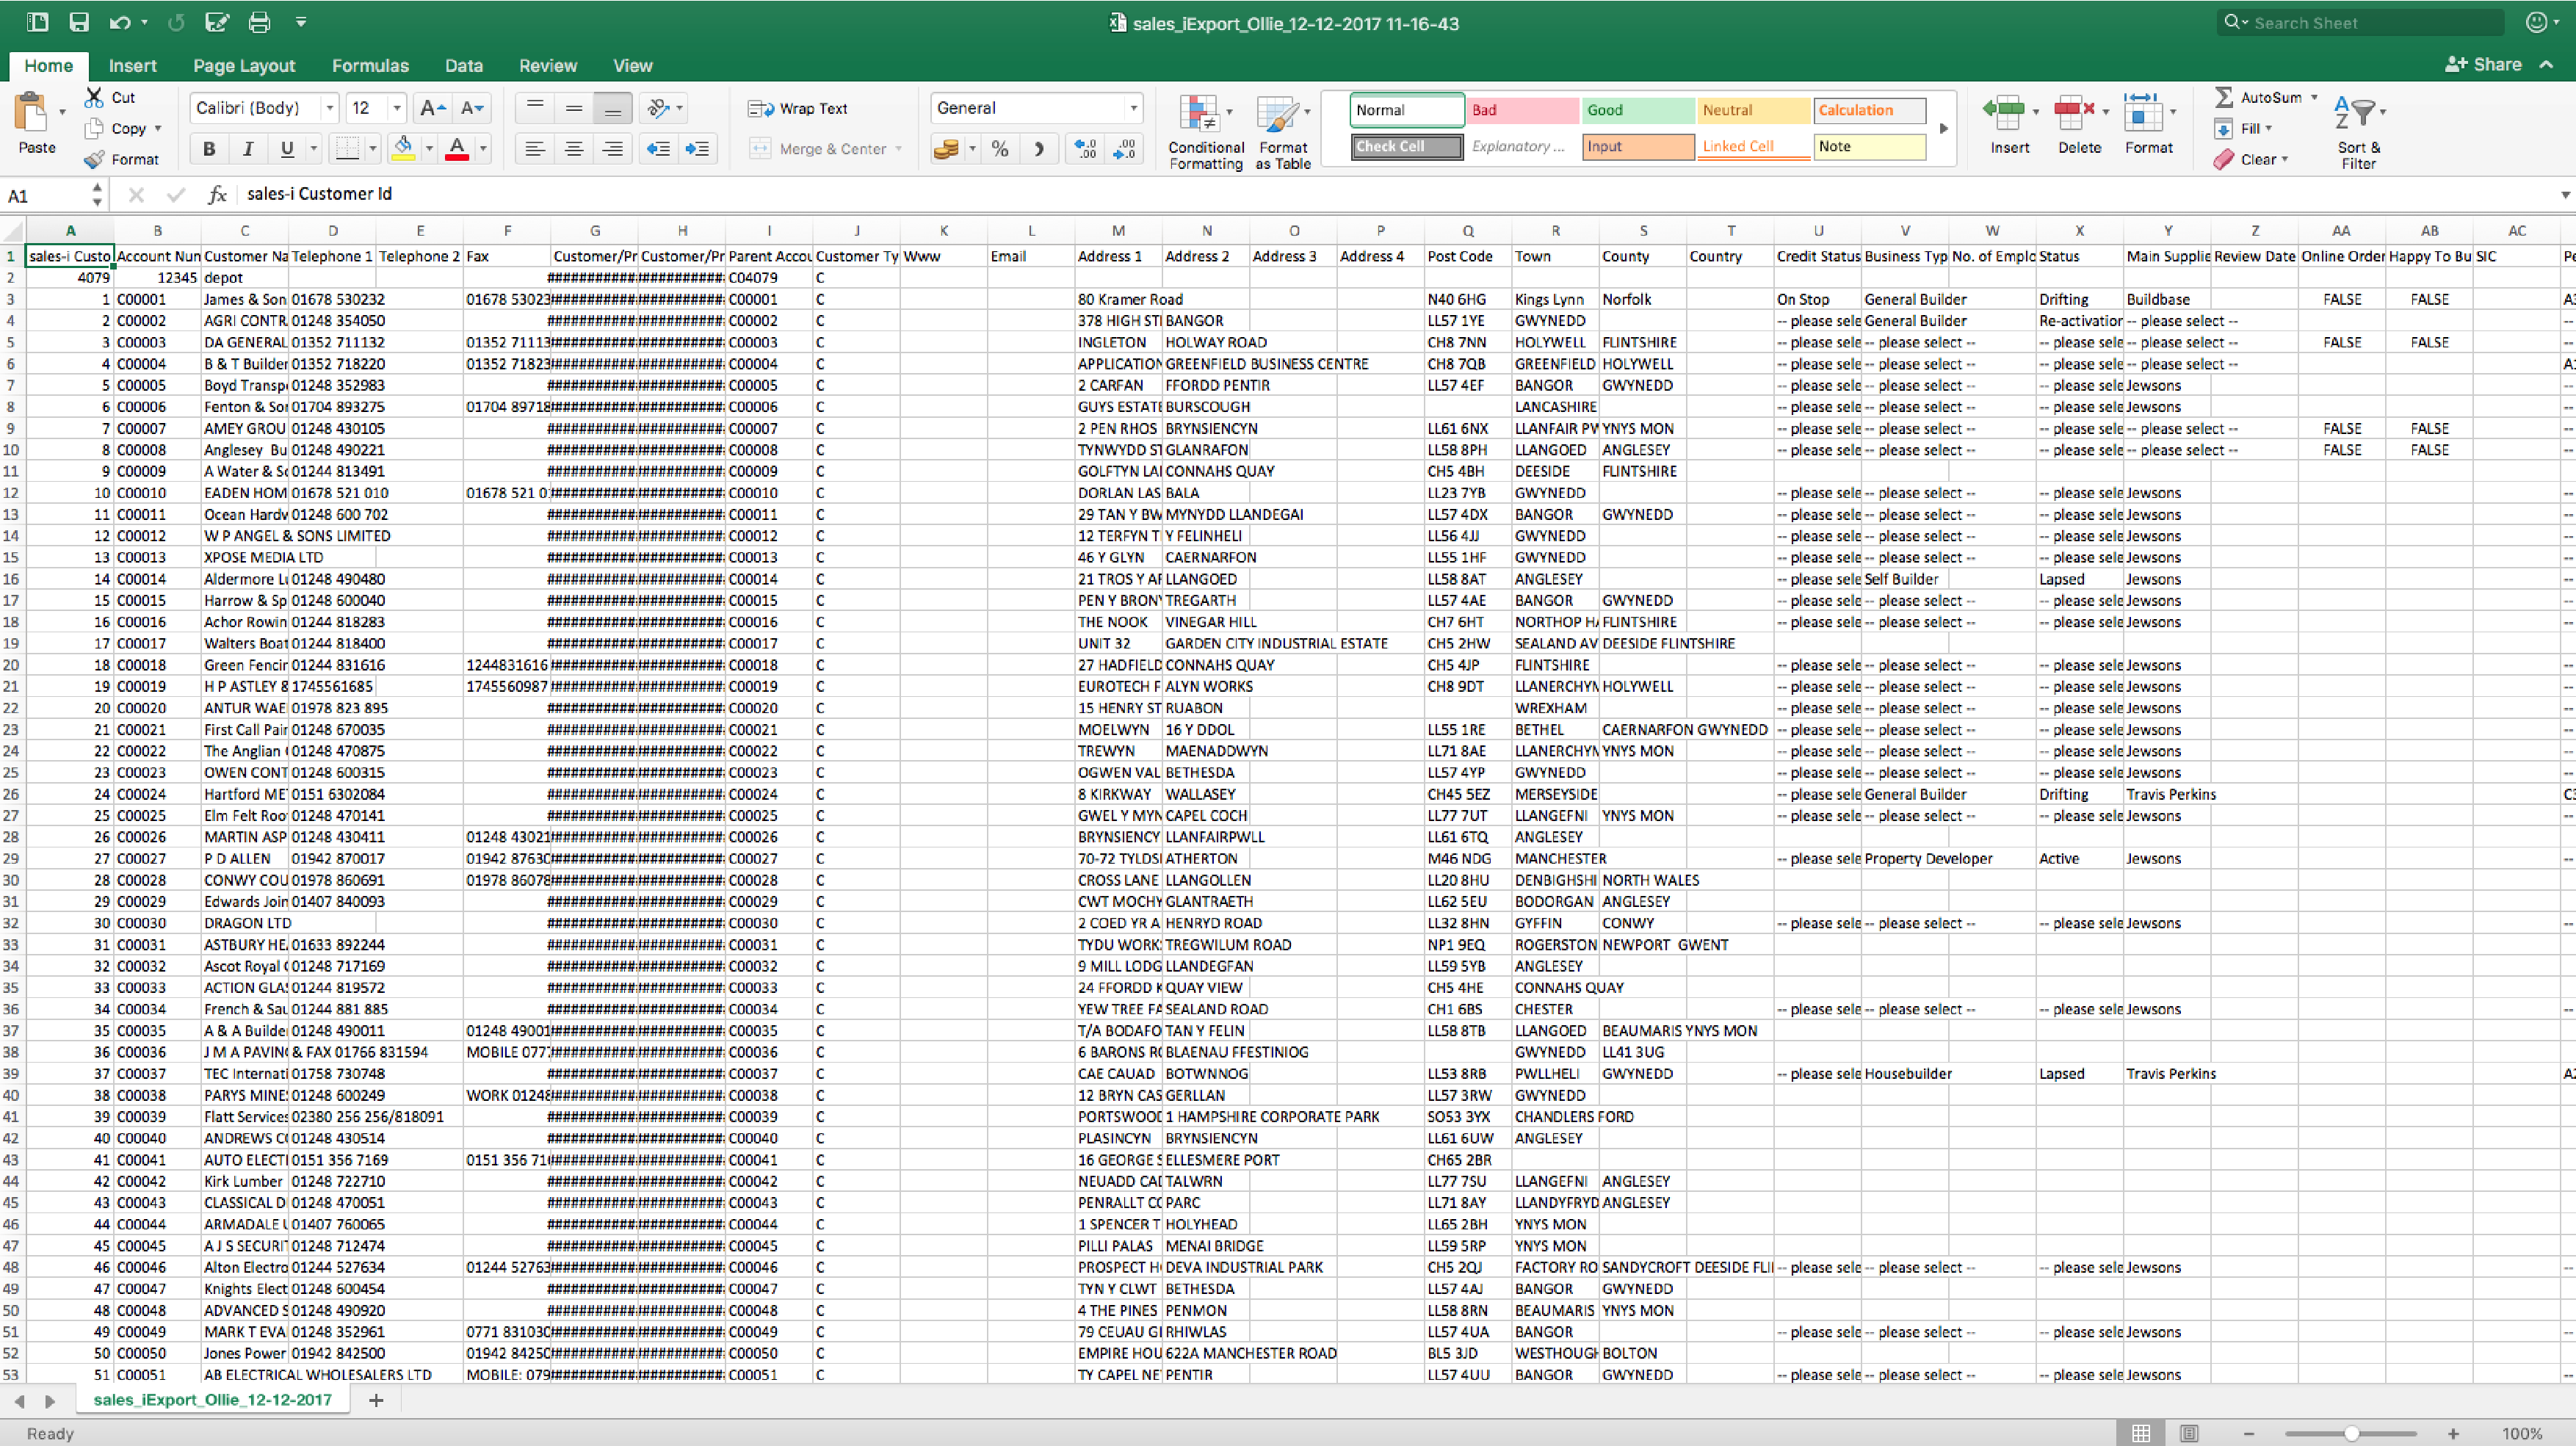Open the Page Layout ribbon tab
Image resolution: width=2576 pixels, height=1446 pixels.
point(244,65)
